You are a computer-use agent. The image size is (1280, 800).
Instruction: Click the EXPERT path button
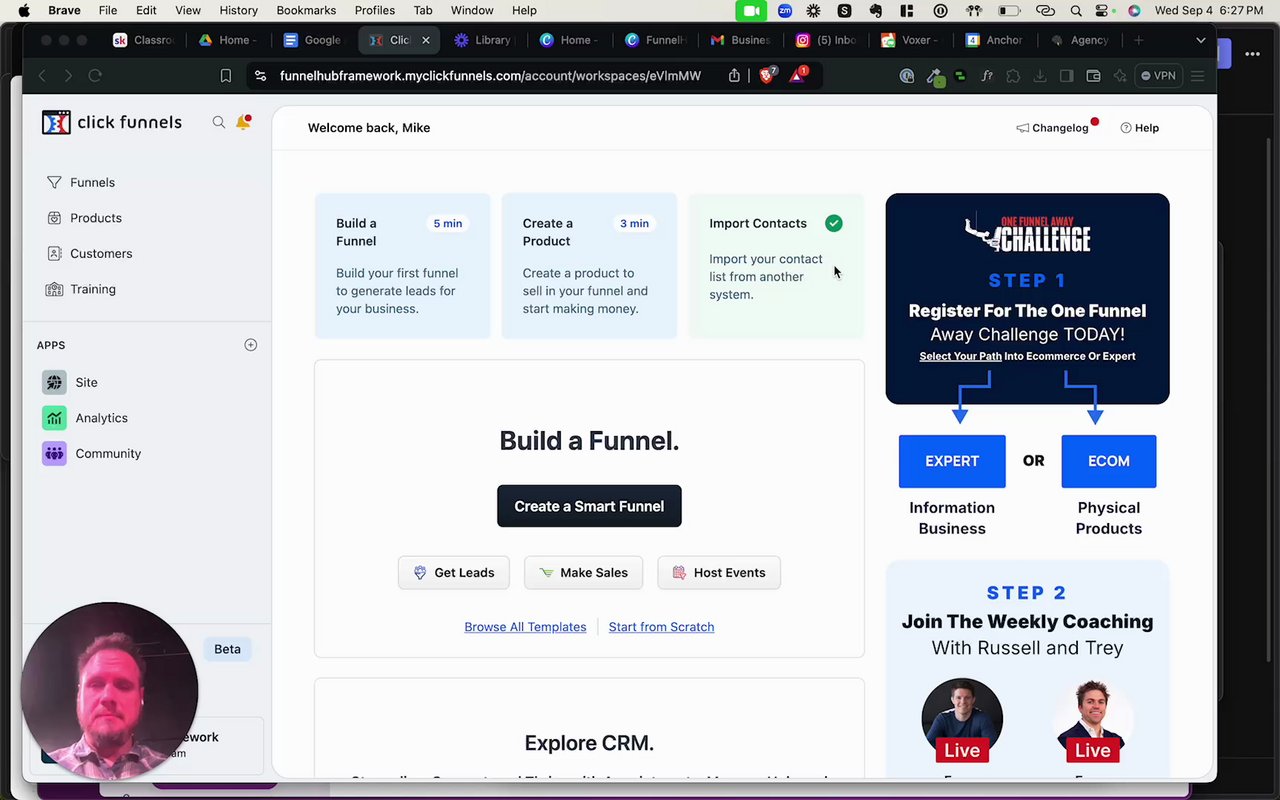[x=952, y=461]
